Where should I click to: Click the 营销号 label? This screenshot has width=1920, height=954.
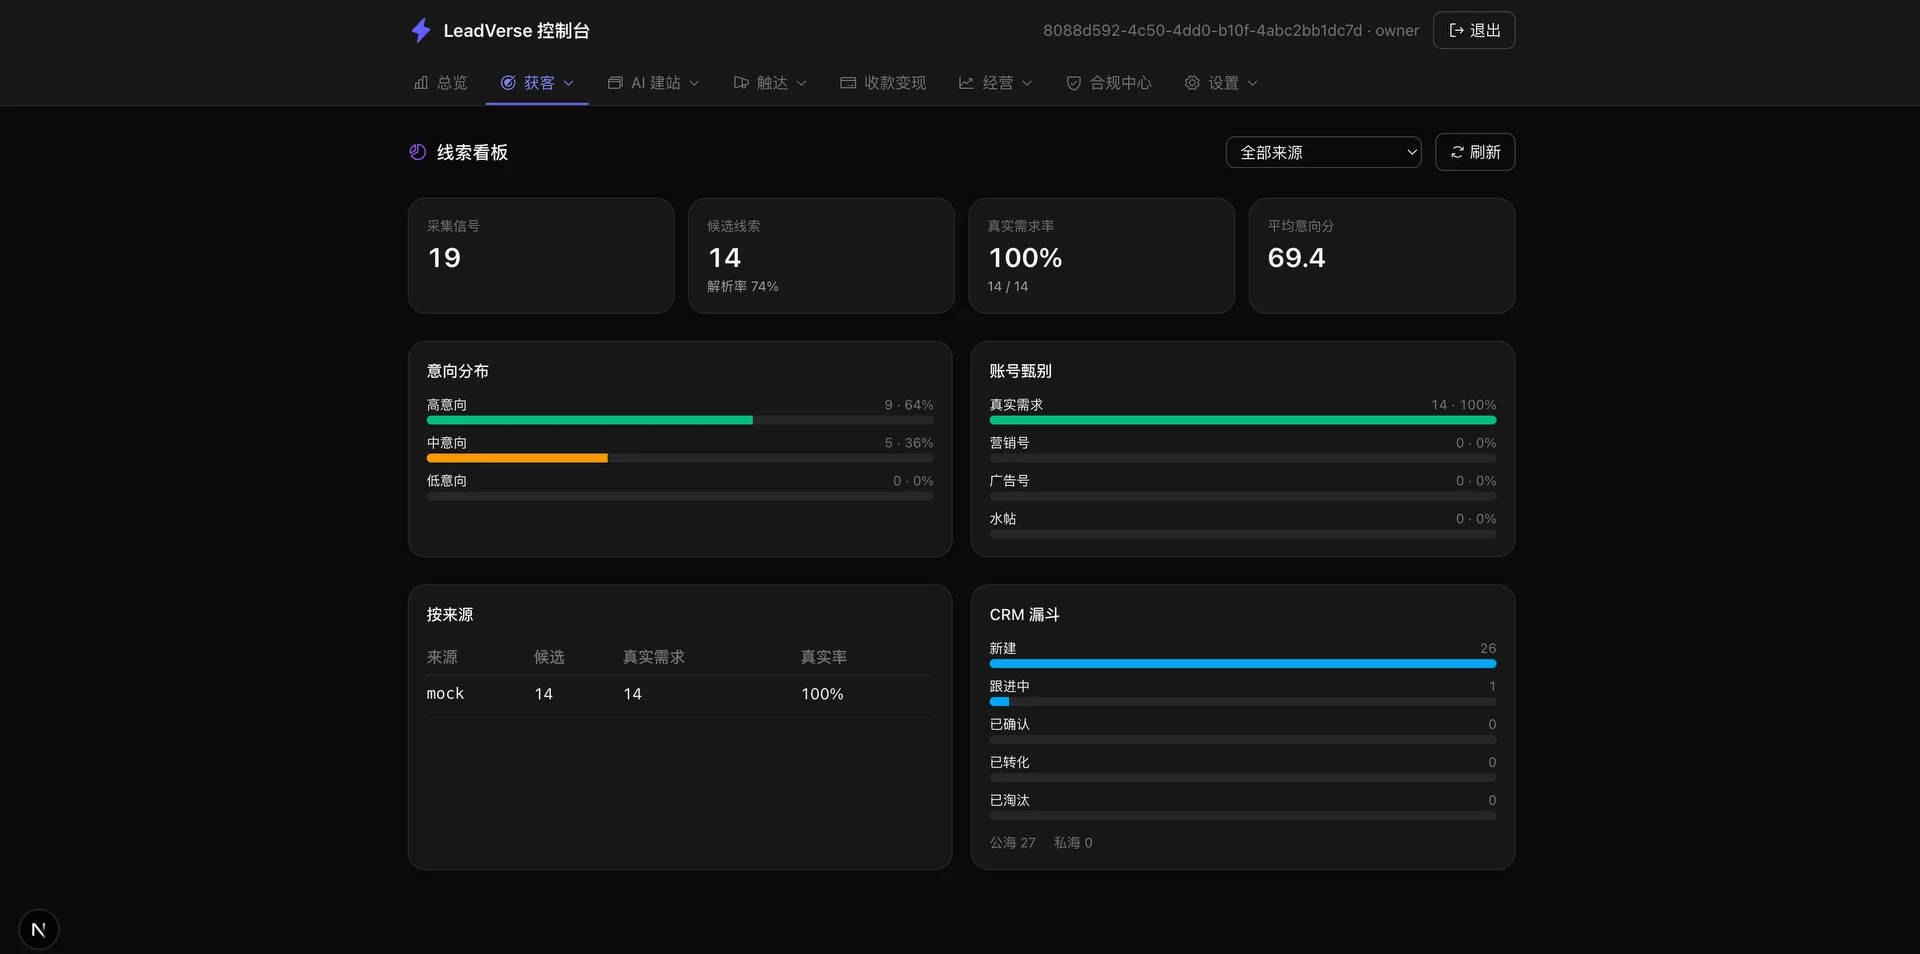(x=1010, y=443)
